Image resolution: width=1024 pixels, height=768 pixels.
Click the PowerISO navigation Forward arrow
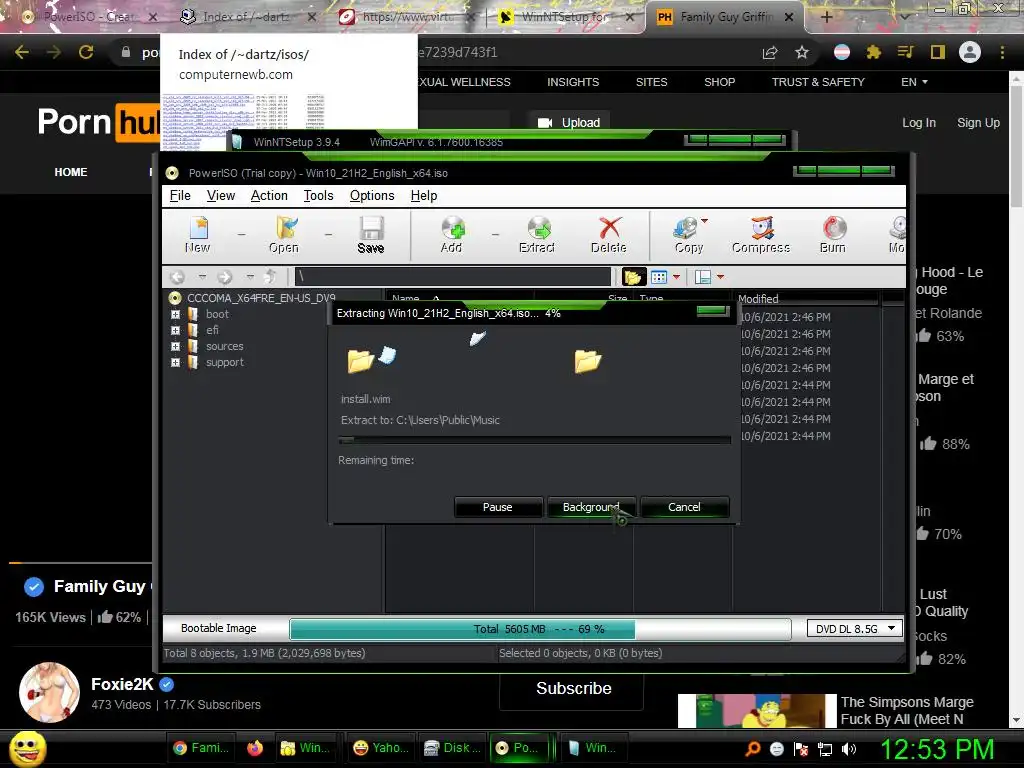tap(225, 277)
